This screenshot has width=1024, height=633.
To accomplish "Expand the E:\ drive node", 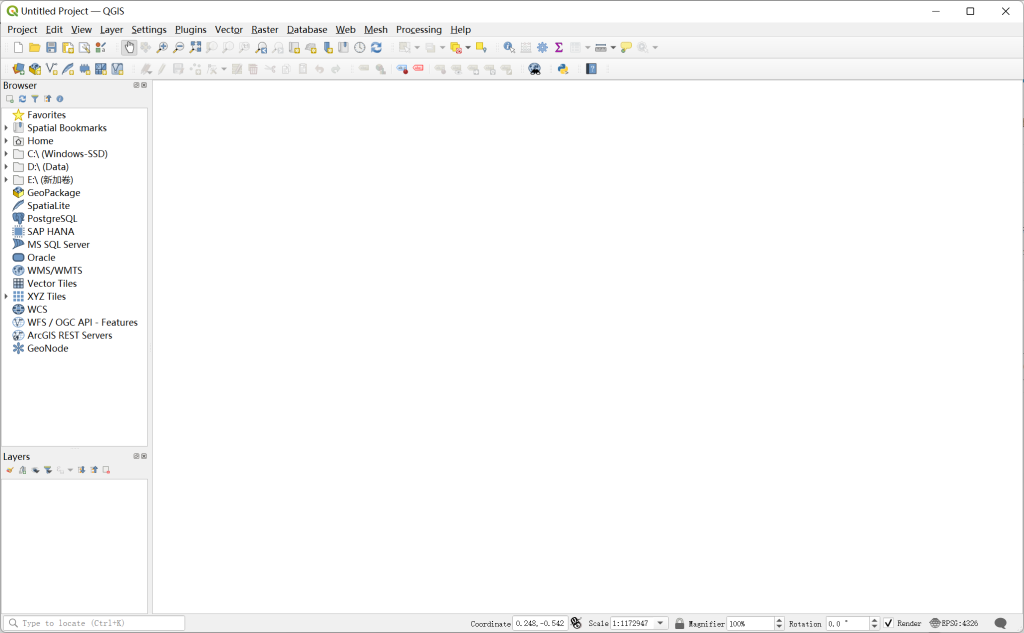I will 7,180.
